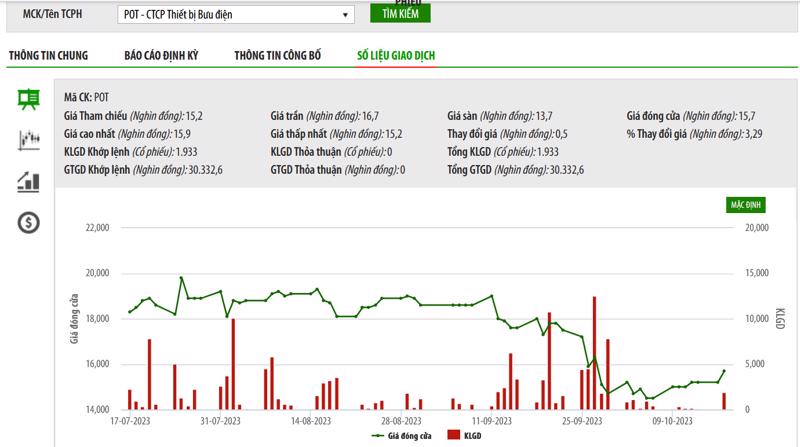The width and height of the screenshot is (800, 447).
Task: Go to the THÔNG TIN CÔNG BỐ tab
Action: click(278, 55)
